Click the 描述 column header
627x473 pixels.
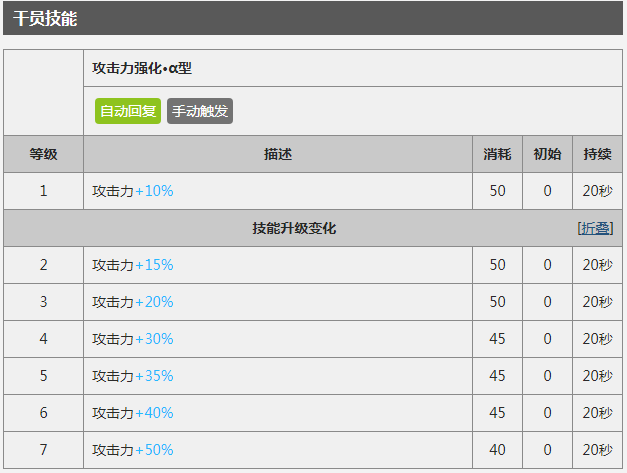pyautogui.click(x=277, y=154)
